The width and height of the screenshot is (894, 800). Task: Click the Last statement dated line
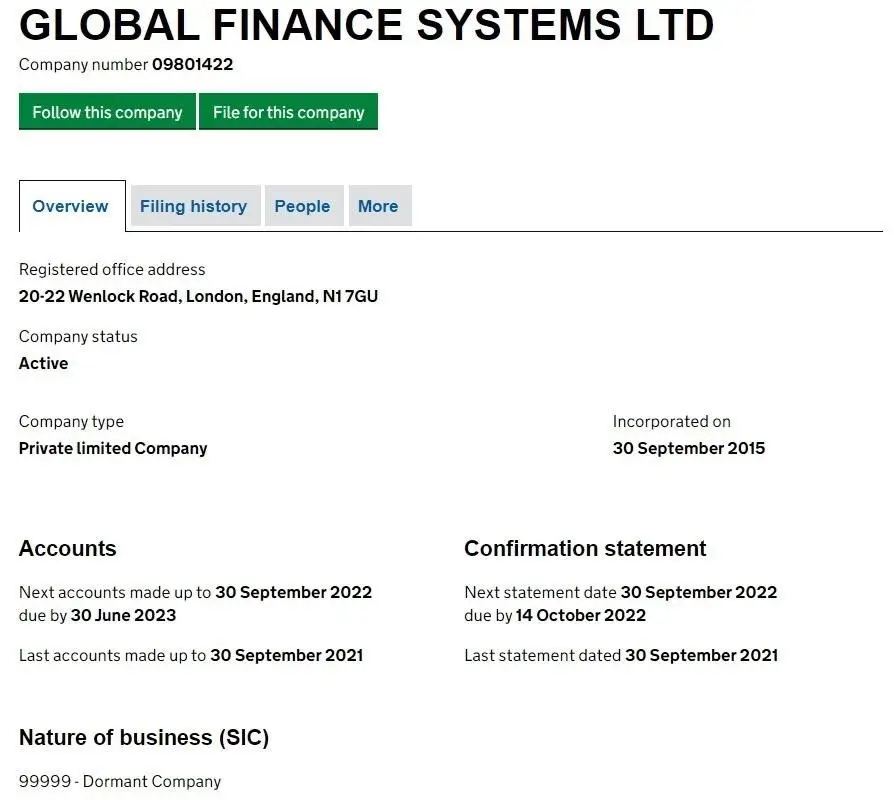[x=620, y=655]
